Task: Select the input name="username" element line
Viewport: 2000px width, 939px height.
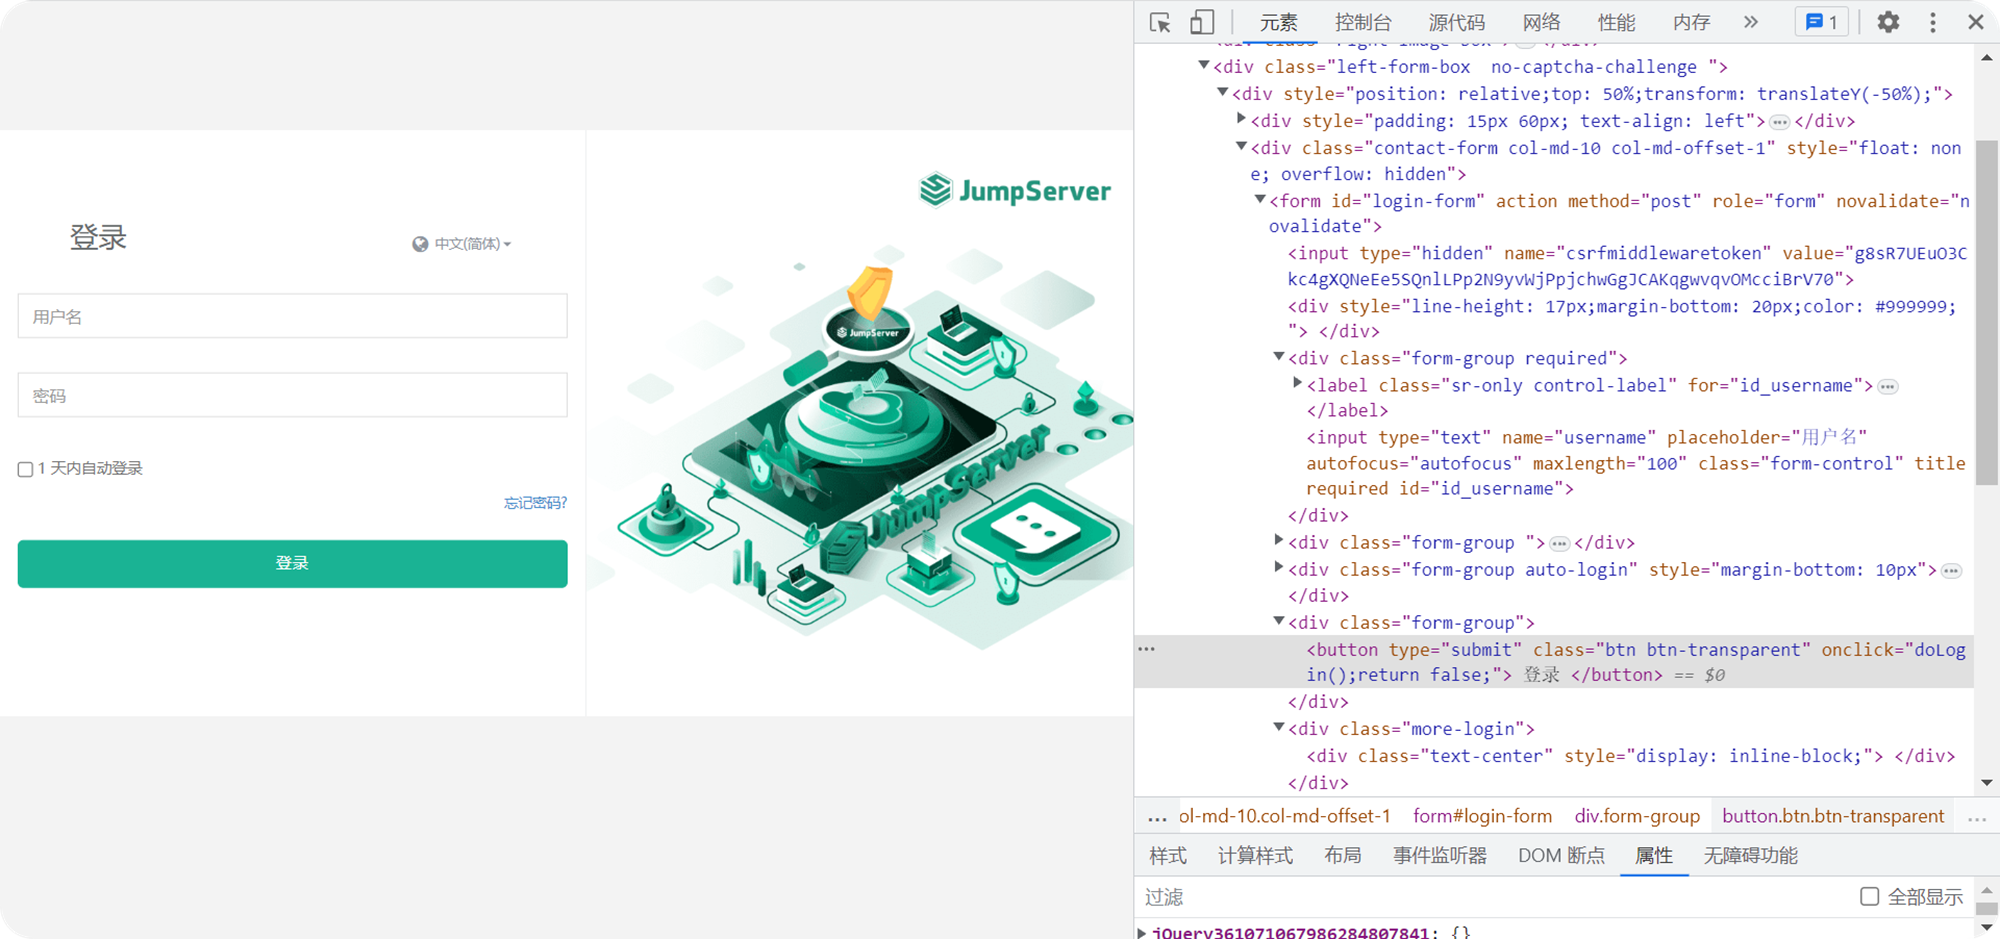Action: pyautogui.click(x=1636, y=463)
